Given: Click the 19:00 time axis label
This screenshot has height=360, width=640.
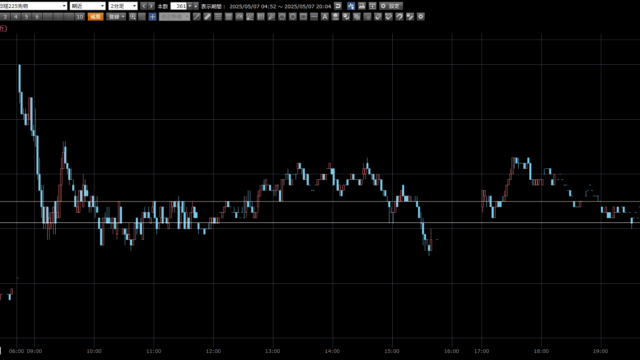Looking at the screenshot, I should coord(600,351).
